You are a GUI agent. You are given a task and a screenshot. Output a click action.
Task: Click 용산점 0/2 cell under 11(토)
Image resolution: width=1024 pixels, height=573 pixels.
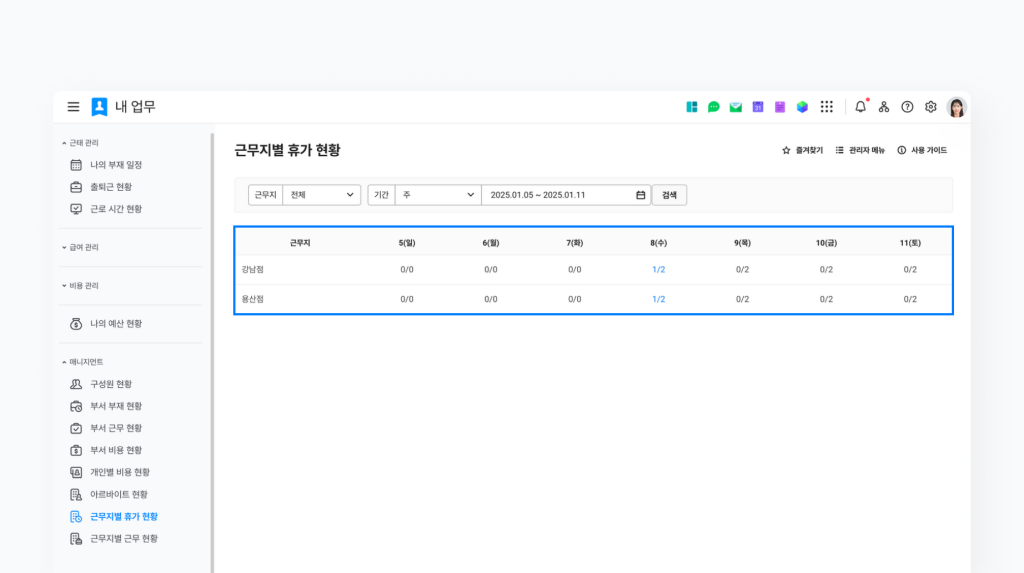910,299
